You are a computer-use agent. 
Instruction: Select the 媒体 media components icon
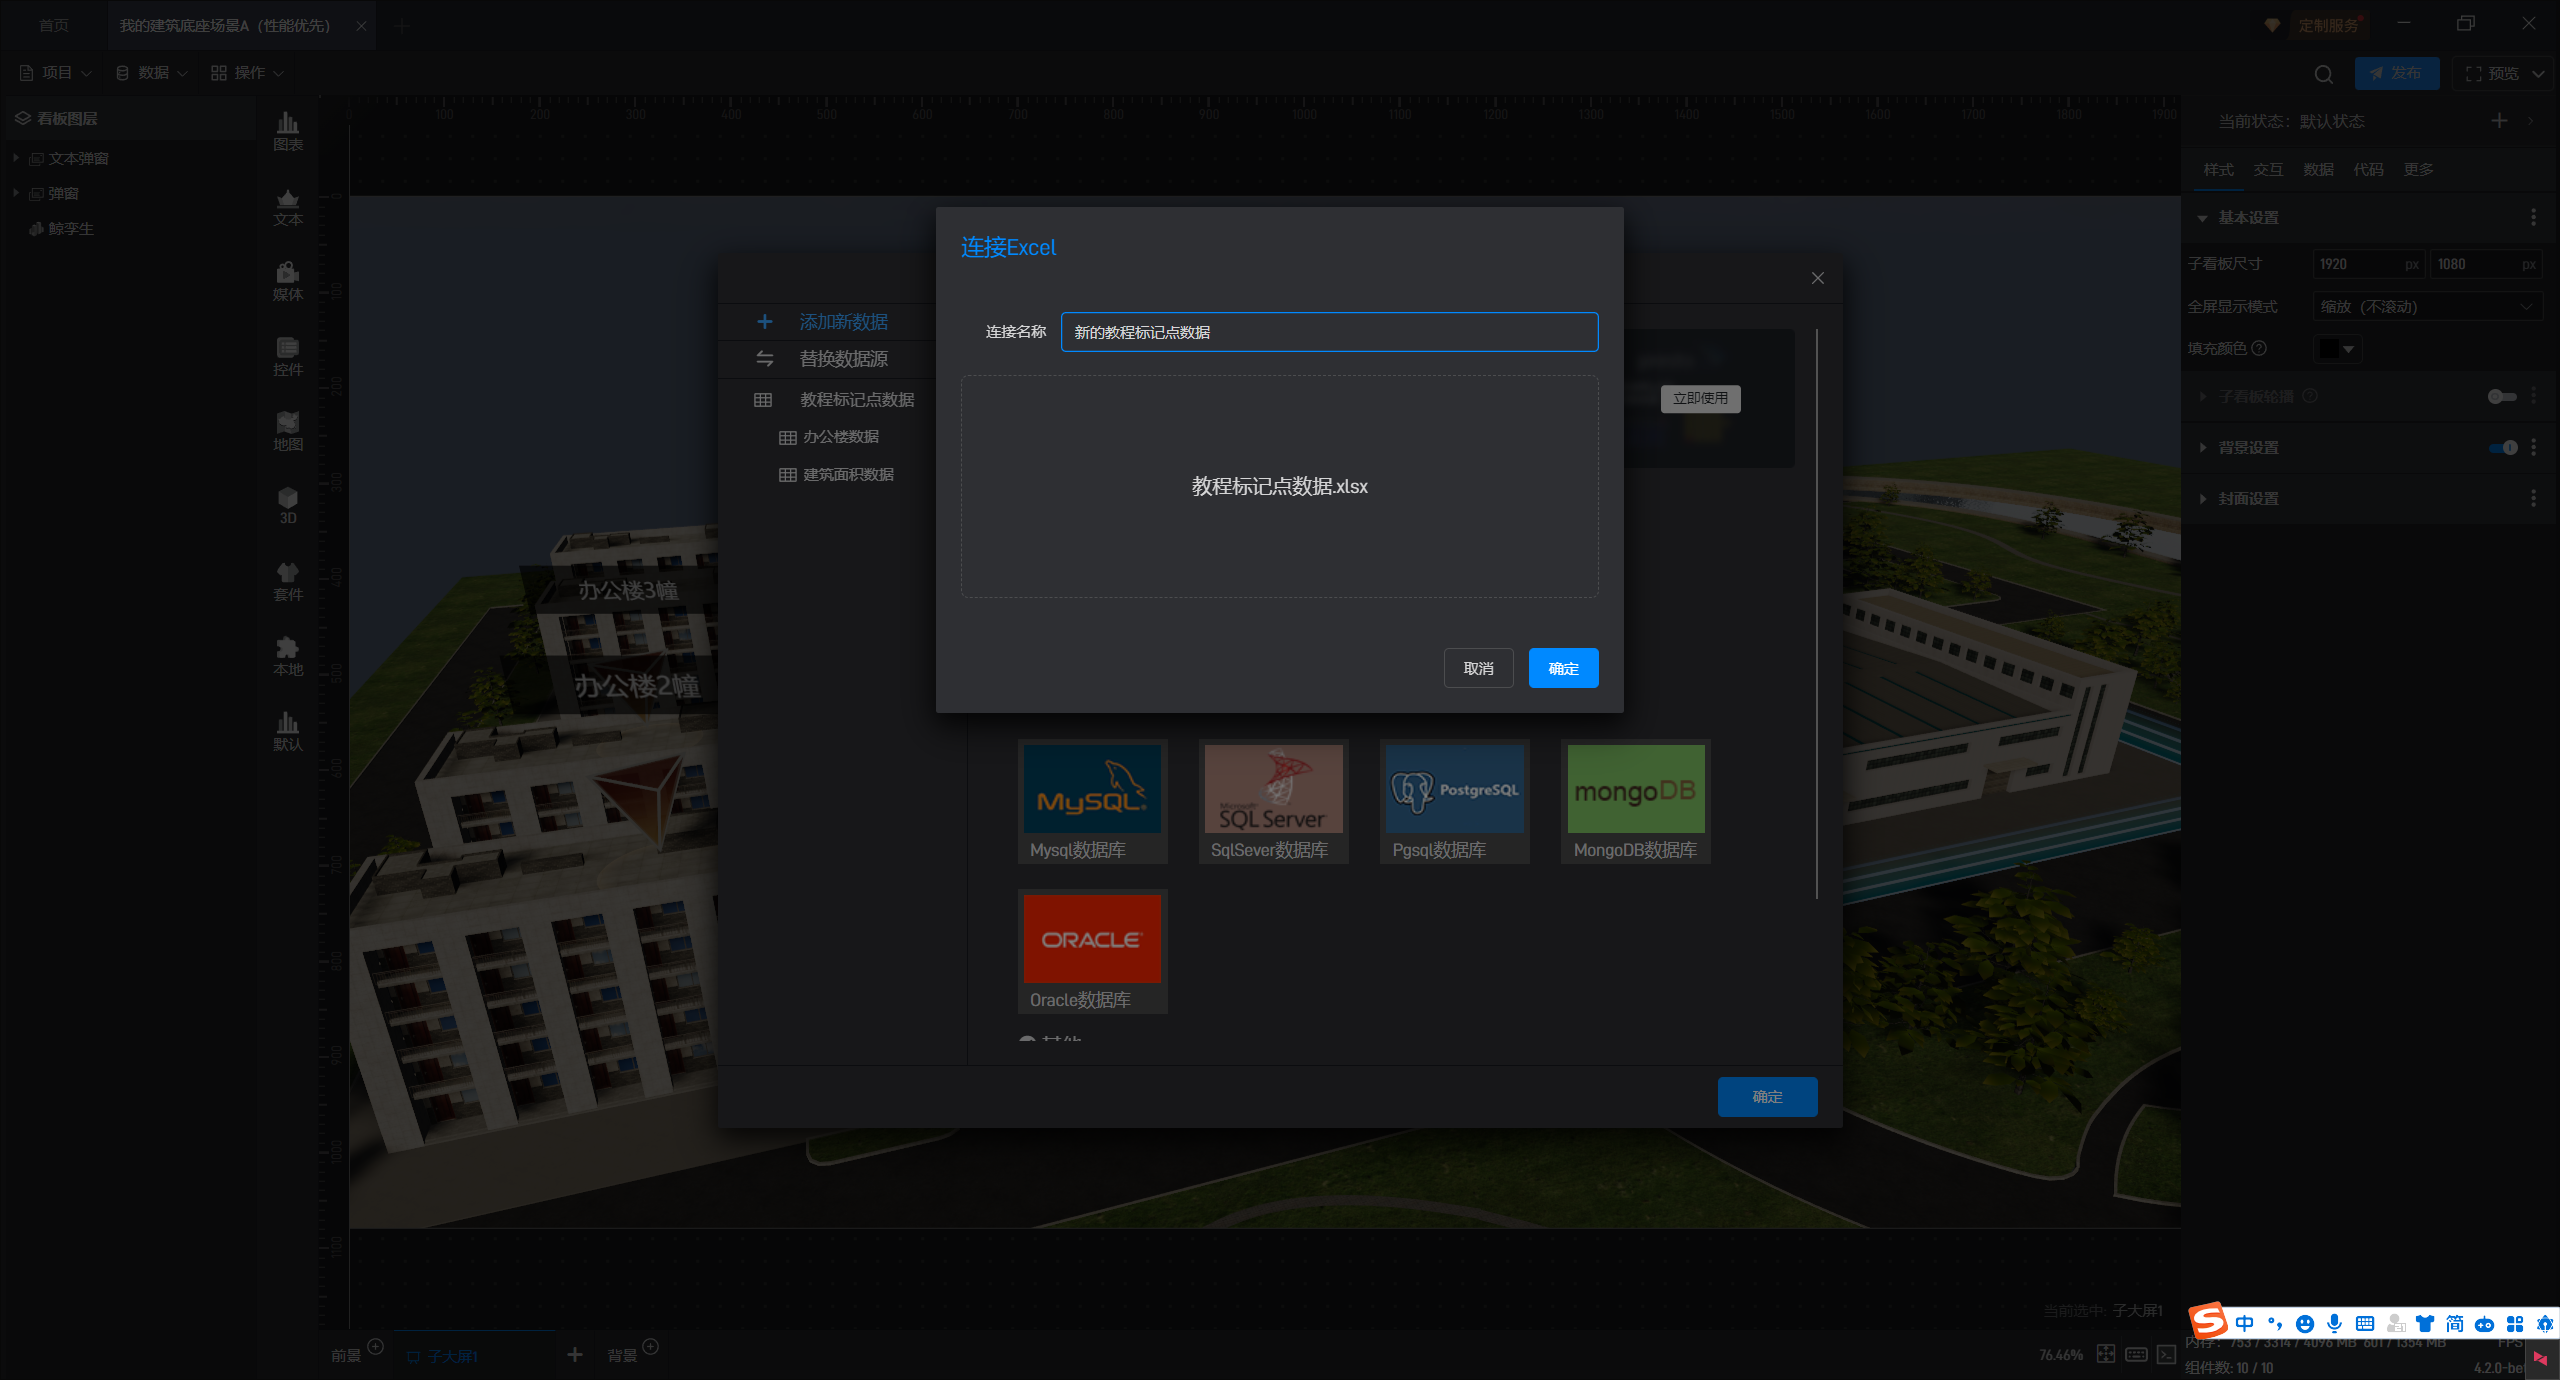click(x=288, y=280)
